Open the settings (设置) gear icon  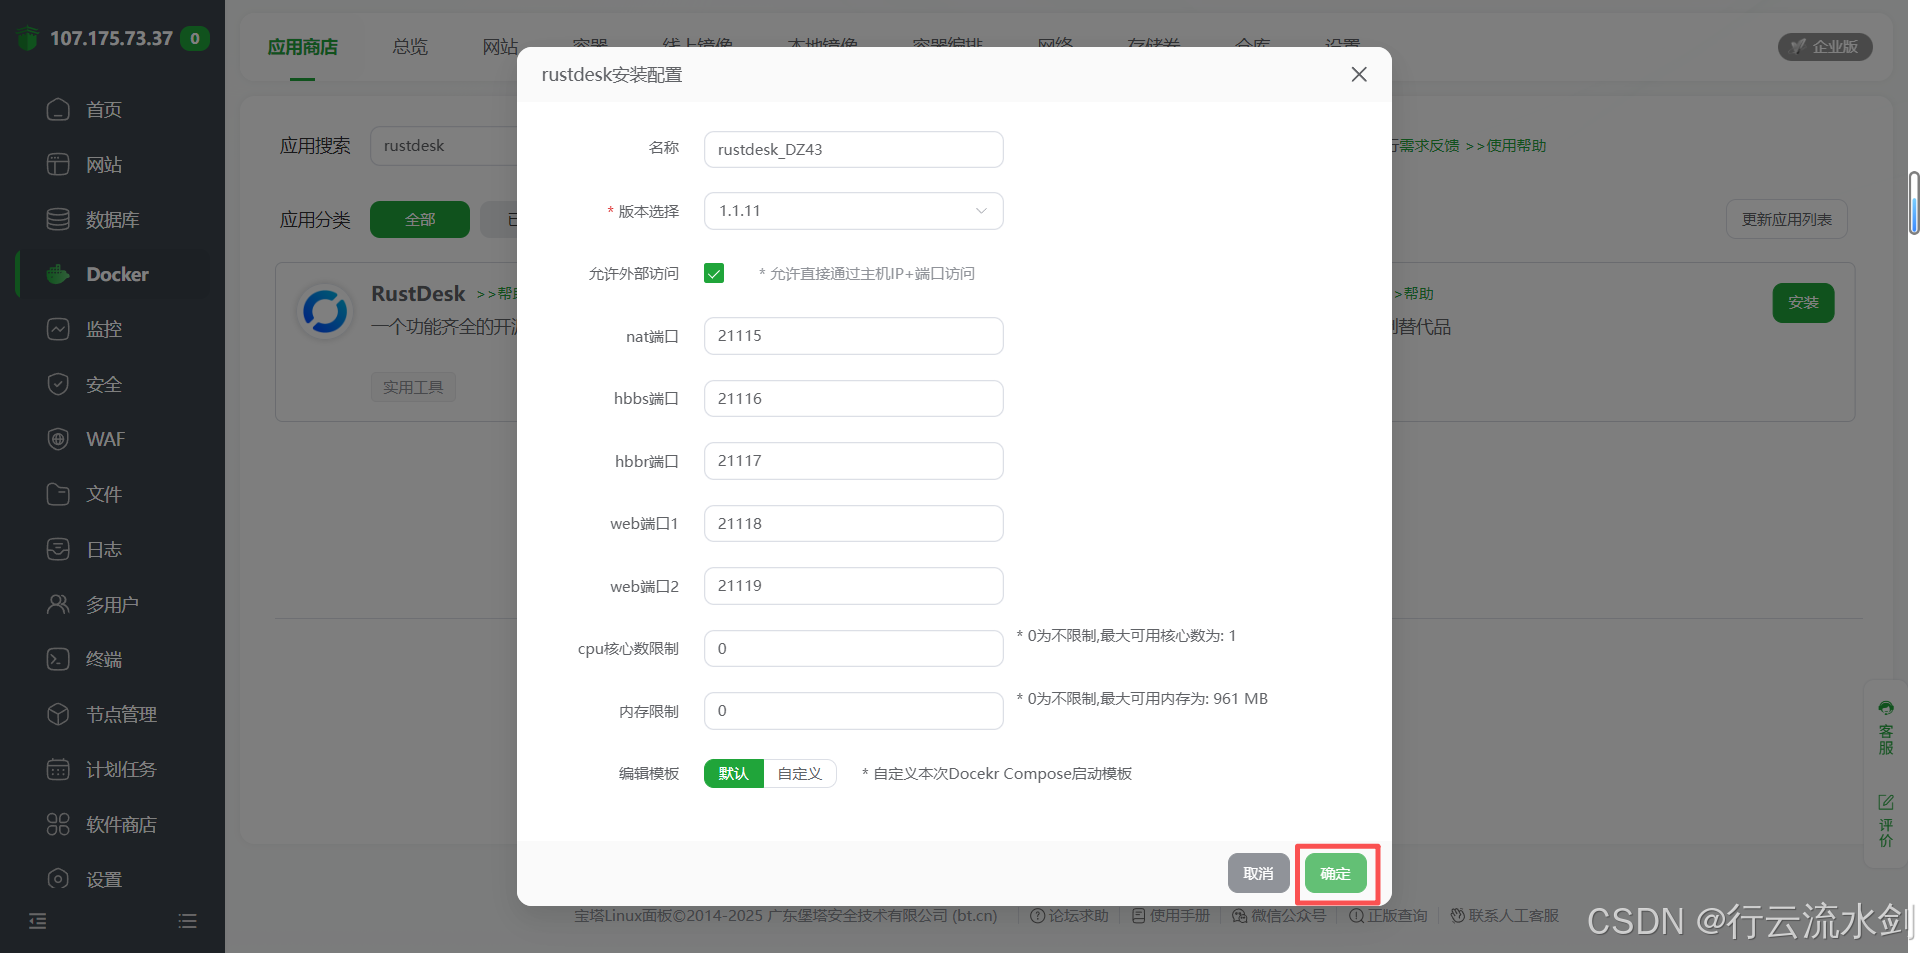[x=58, y=879]
